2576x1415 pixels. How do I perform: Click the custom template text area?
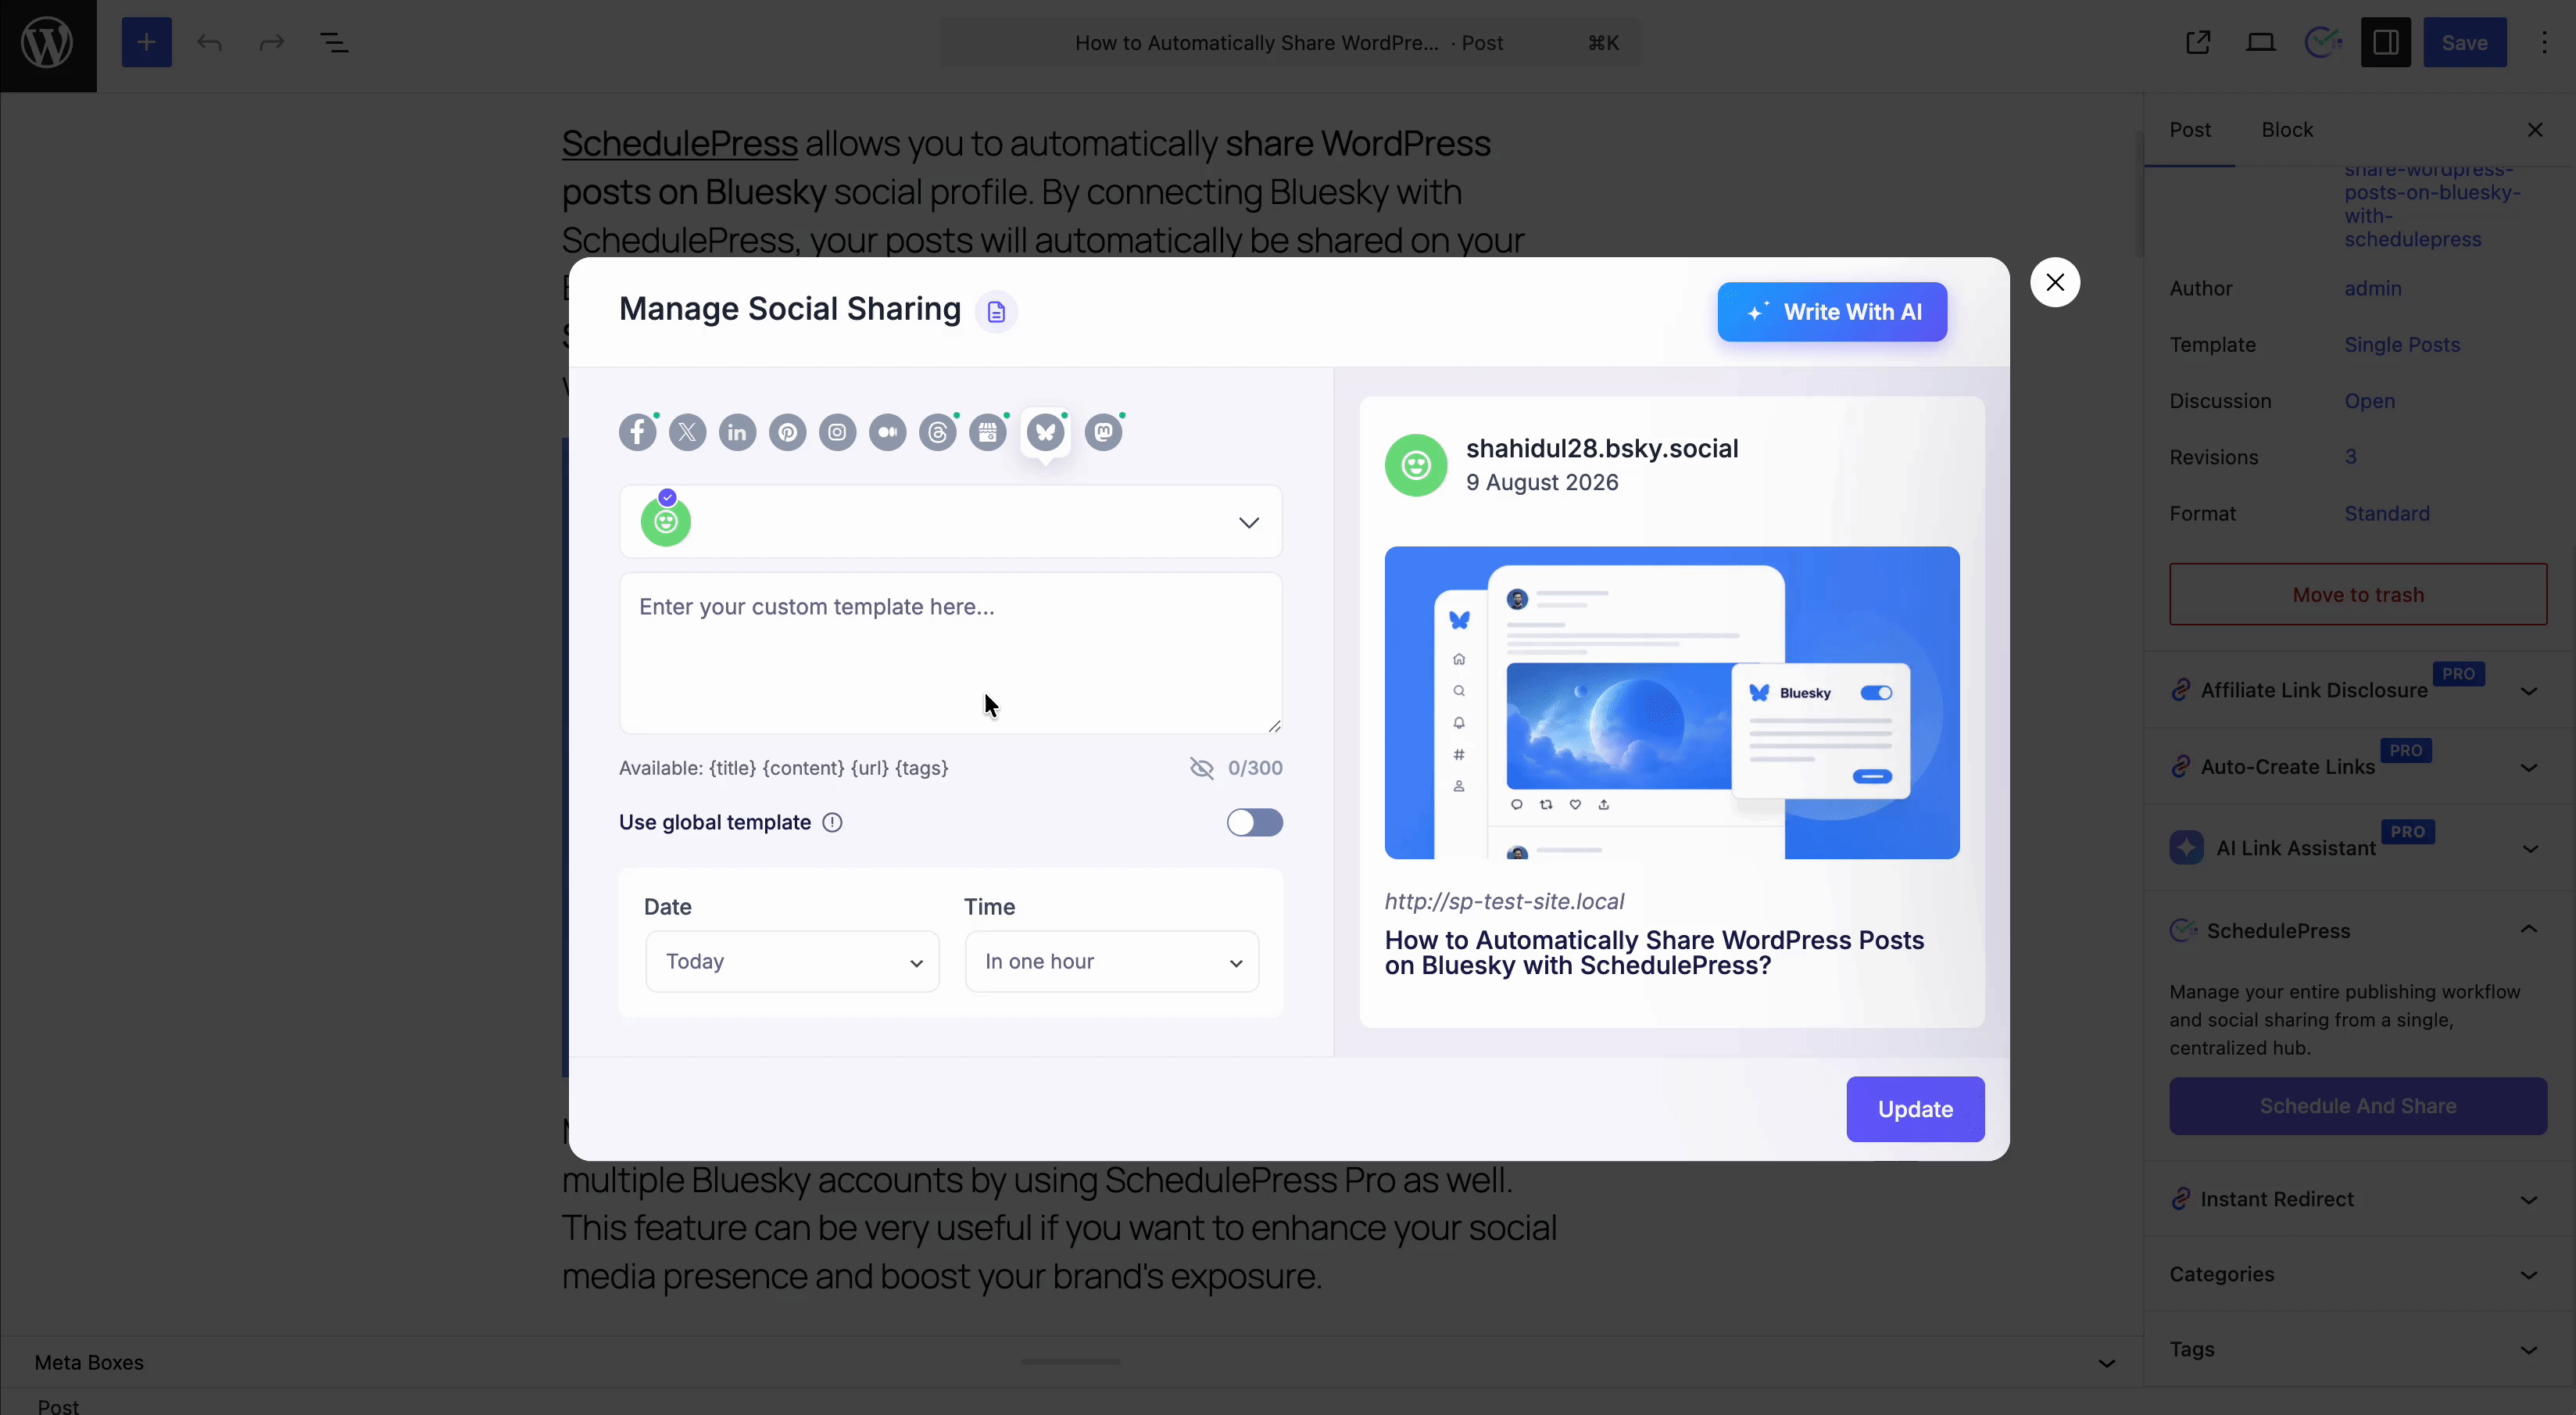click(950, 653)
